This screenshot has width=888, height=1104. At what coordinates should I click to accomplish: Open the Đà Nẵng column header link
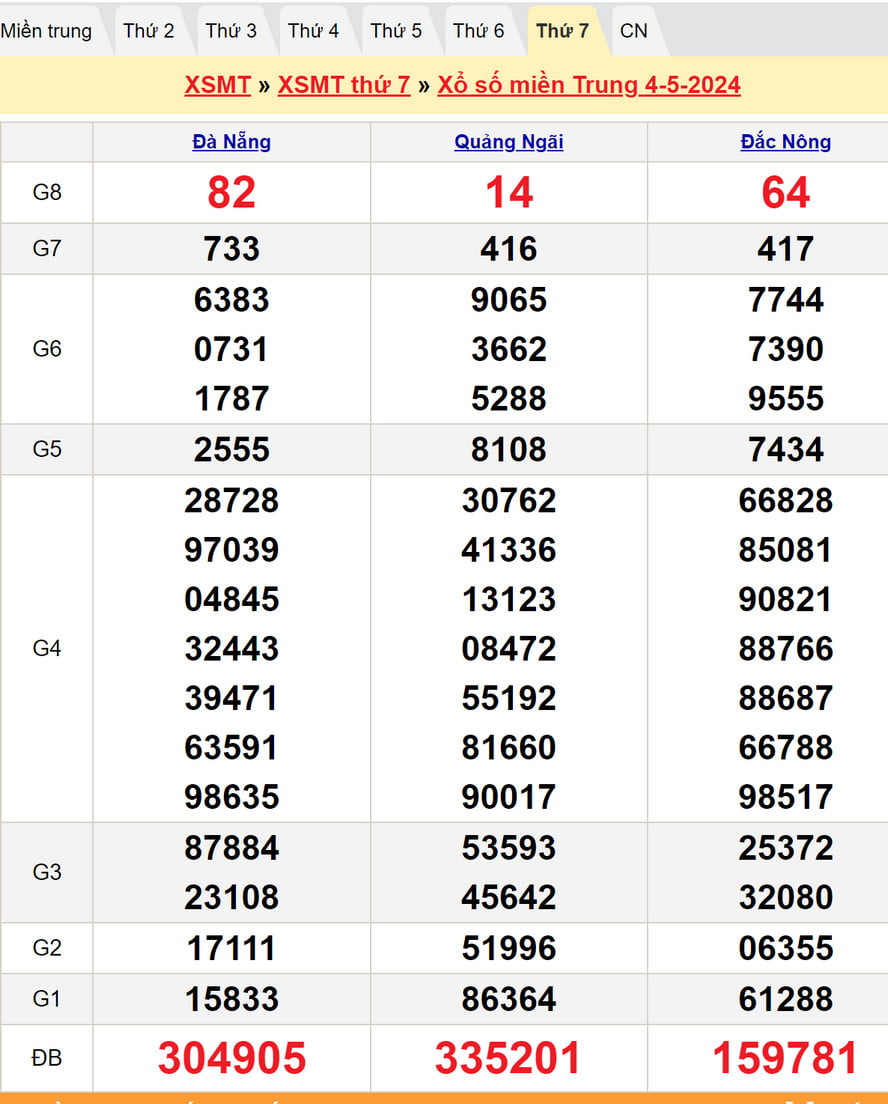231,142
